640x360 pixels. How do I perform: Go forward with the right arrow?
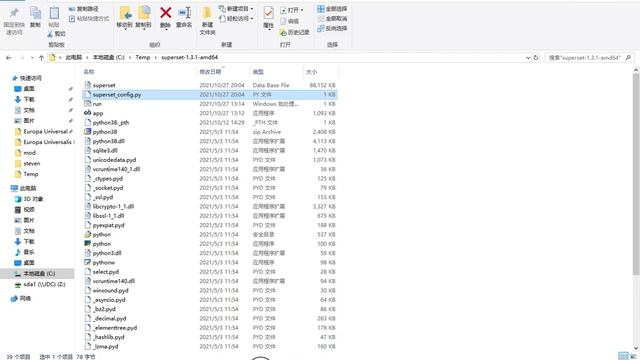pos(22,58)
